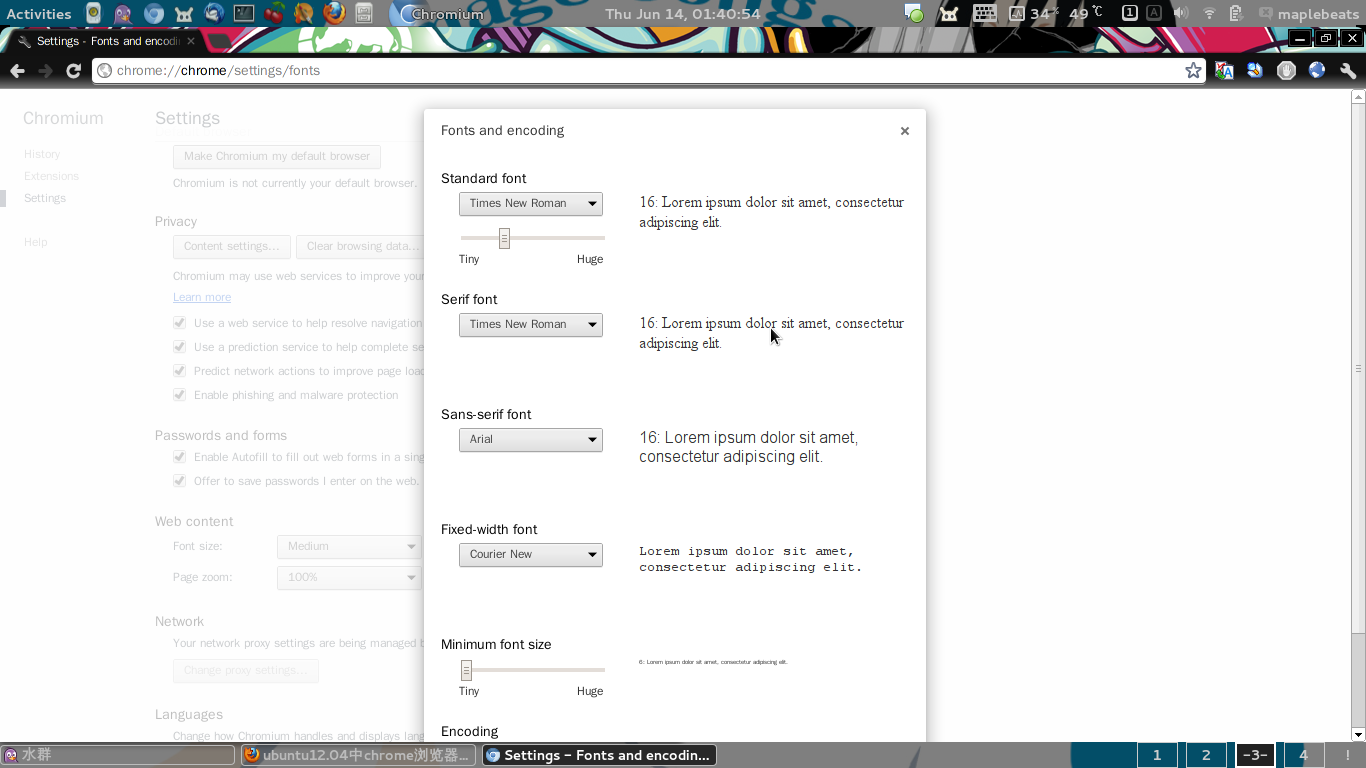Click 'Make Chromium my default browser' button
This screenshot has width=1366, height=768.
point(277,156)
